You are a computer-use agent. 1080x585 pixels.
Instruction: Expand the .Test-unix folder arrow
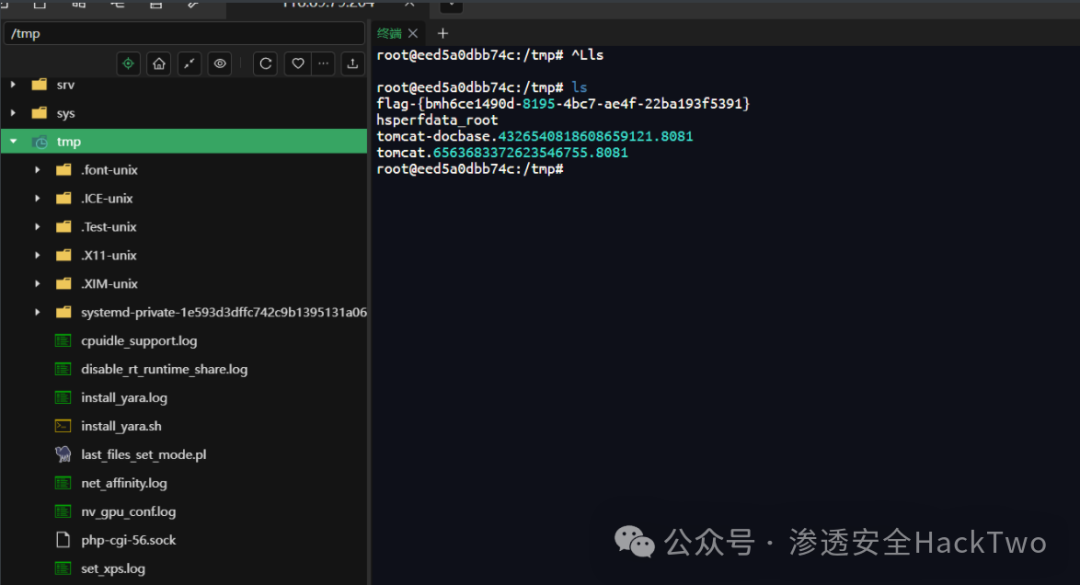coord(37,226)
